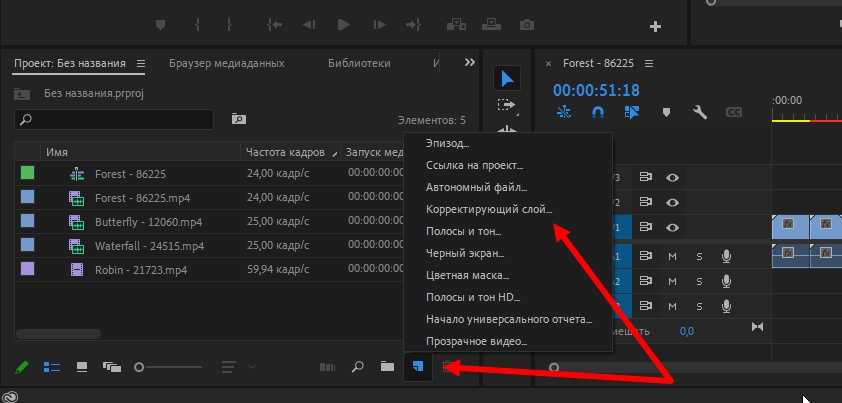Open Project panel hamburger menu

[141, 63]
